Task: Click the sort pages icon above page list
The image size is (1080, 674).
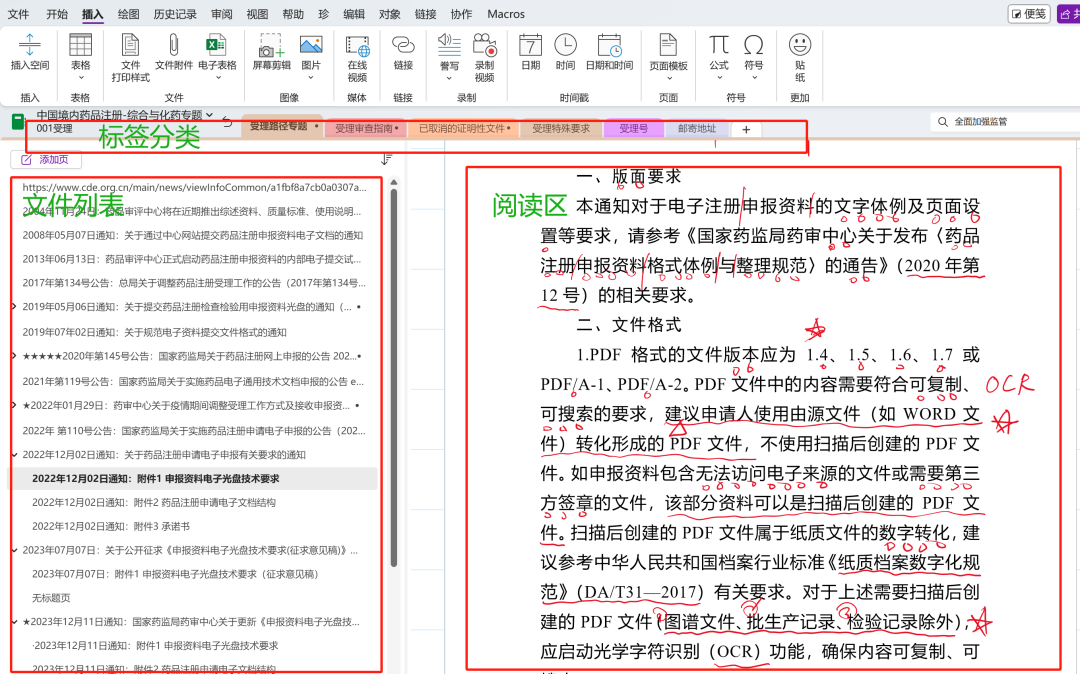Action: pos(386,159)
